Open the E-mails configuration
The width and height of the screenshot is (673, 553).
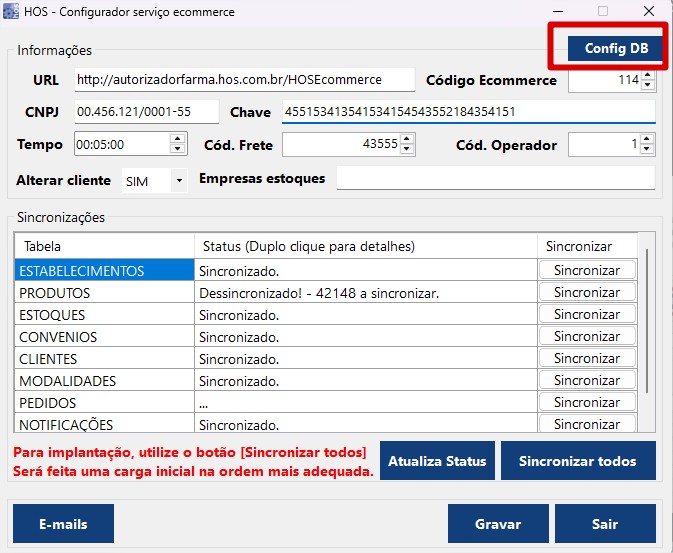[63, 523]
